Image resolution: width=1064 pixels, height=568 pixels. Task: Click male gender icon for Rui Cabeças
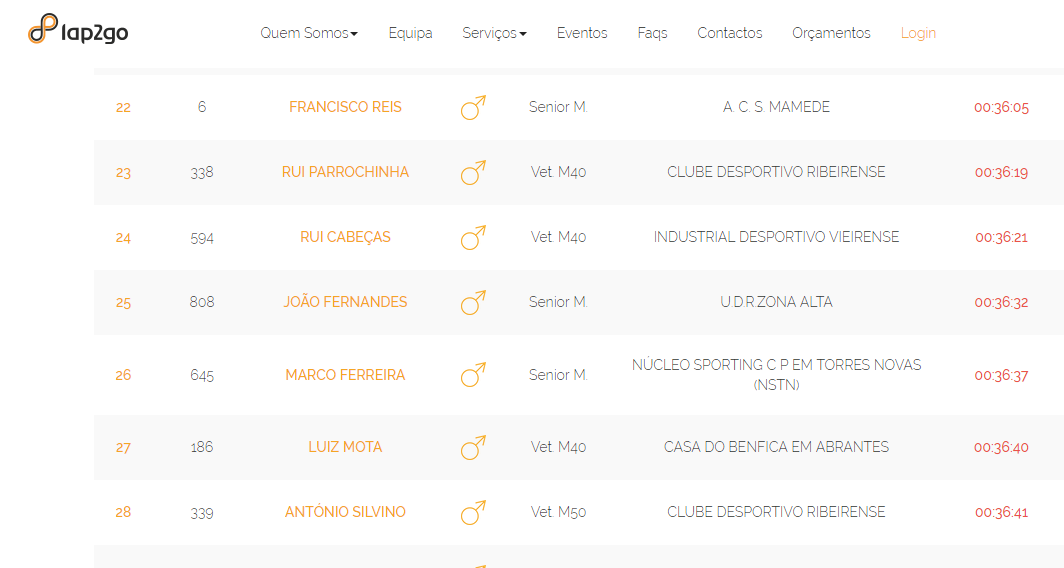click(473, 238)
